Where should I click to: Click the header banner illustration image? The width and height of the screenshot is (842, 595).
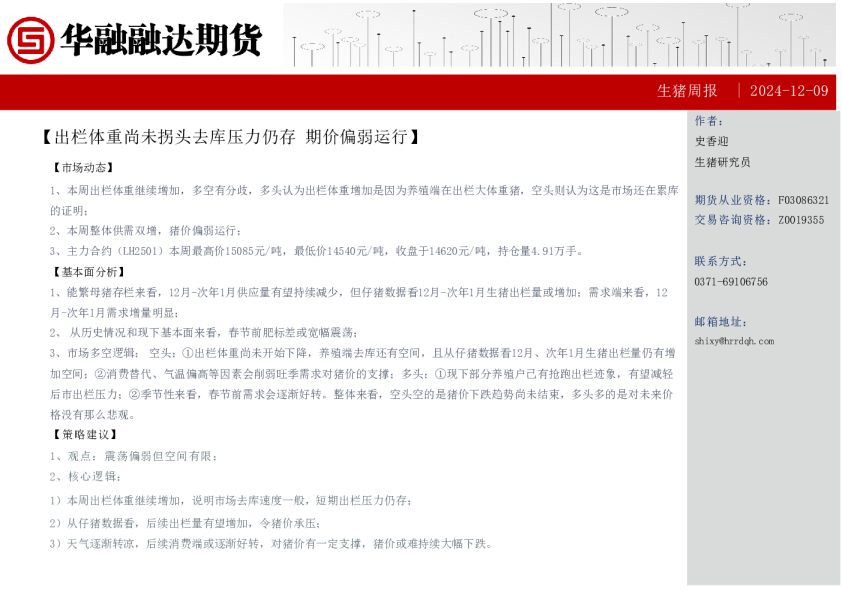pyautogui.click(x=560, y=36)
